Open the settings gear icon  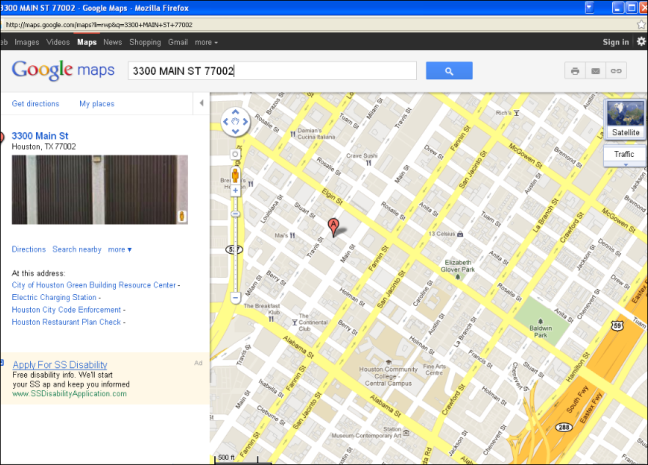(x=641, y=41)
